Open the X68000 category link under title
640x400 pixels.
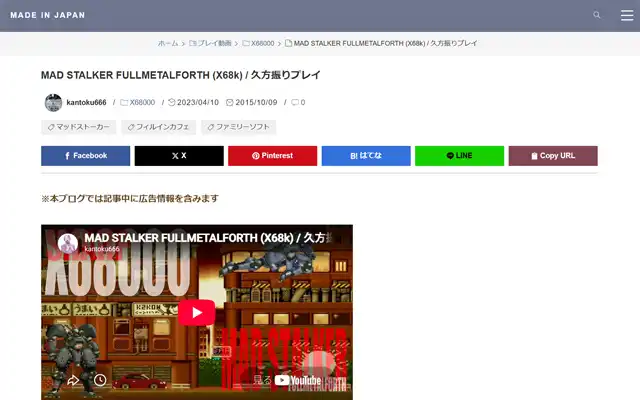(x=138, y=102)
